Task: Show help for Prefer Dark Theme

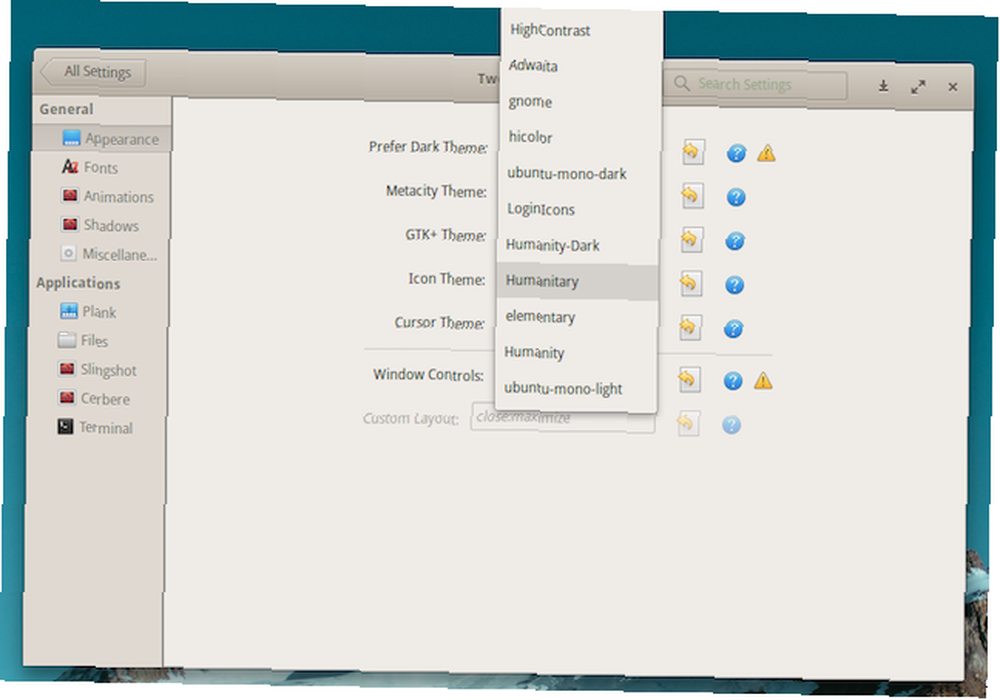Action: pyautogui.click(x=737, y=153)
